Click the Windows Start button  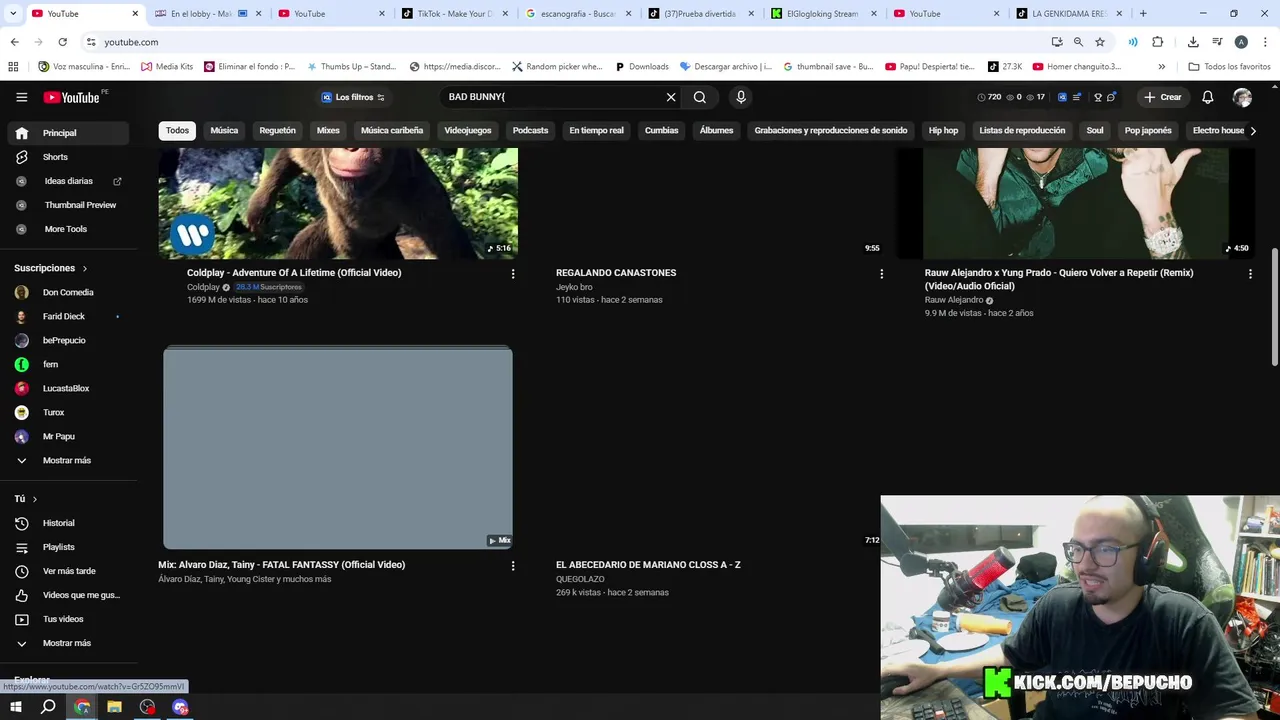click(16, 707)
